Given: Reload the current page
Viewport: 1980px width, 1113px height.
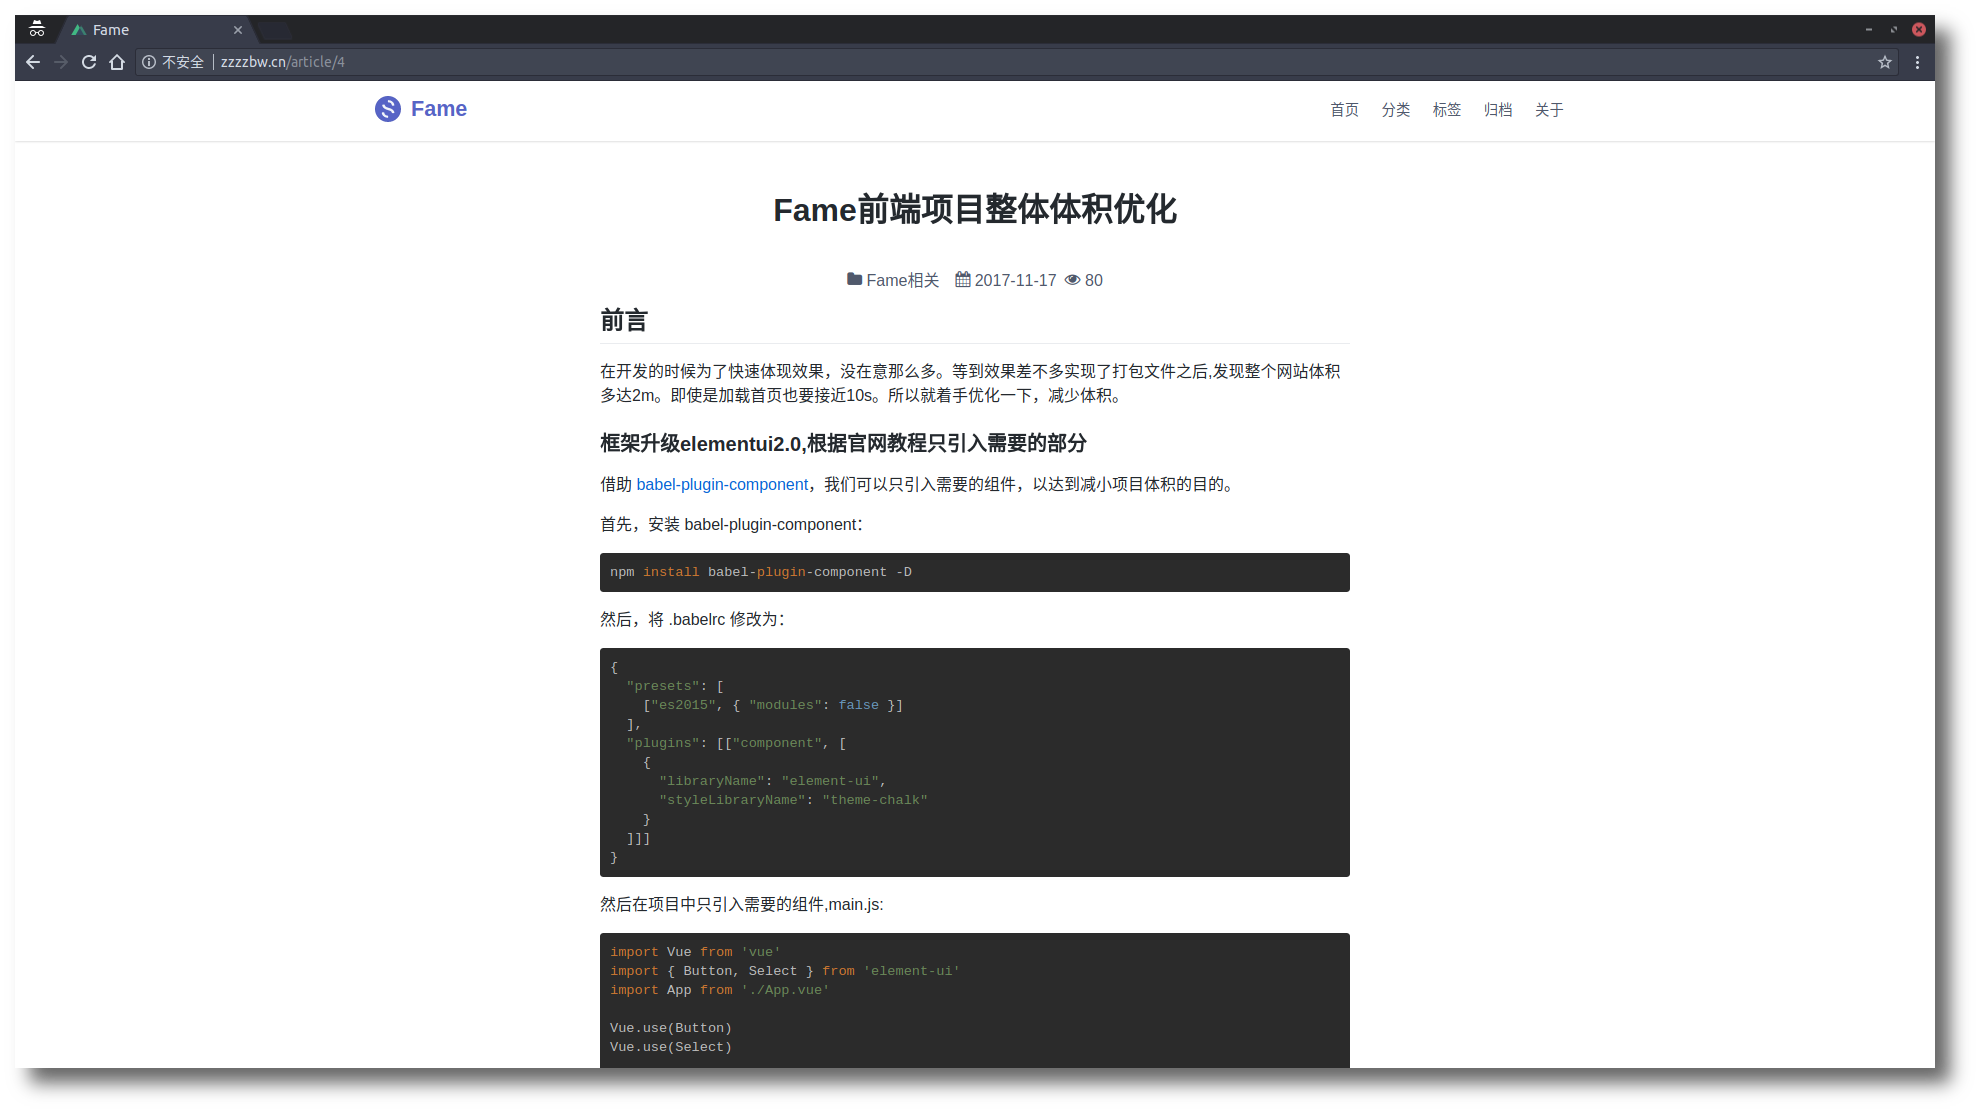Looking at the screenshot, I should (x=89, y=62).
